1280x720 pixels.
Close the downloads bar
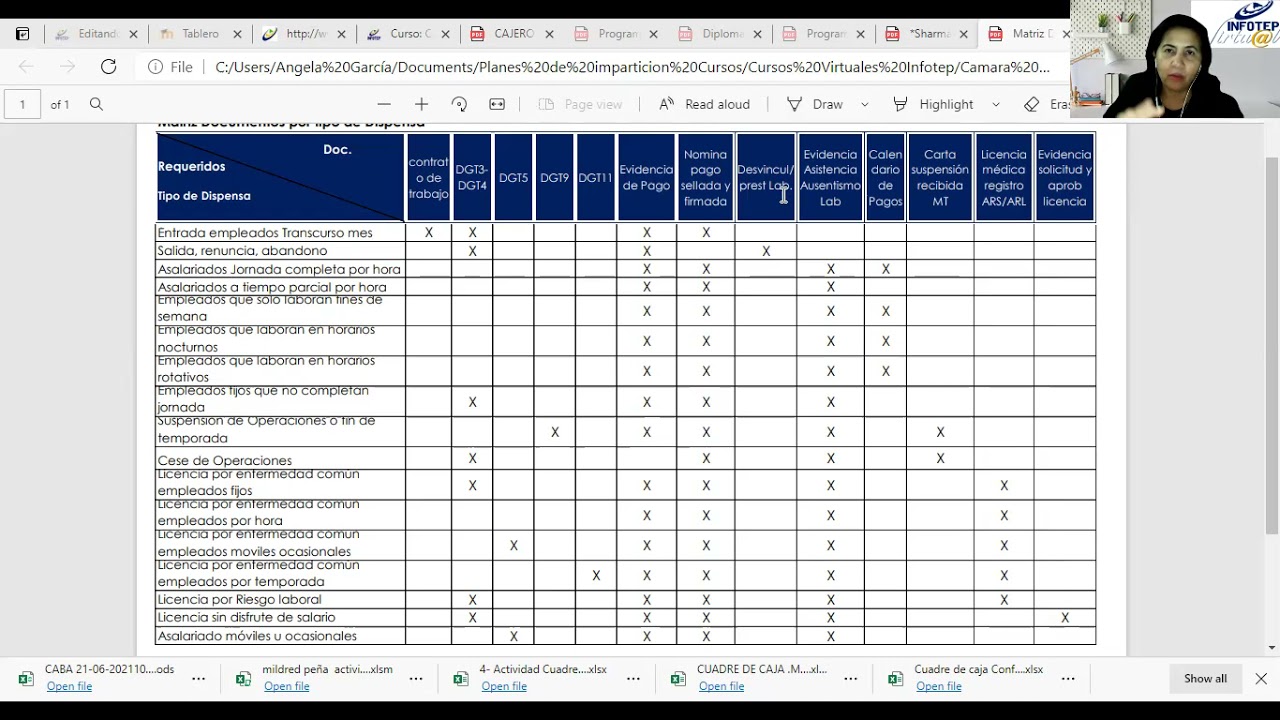coord(1261,678)
